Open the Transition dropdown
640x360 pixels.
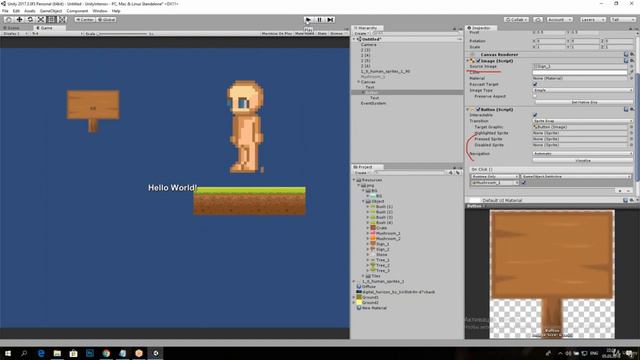coord(583,121)
